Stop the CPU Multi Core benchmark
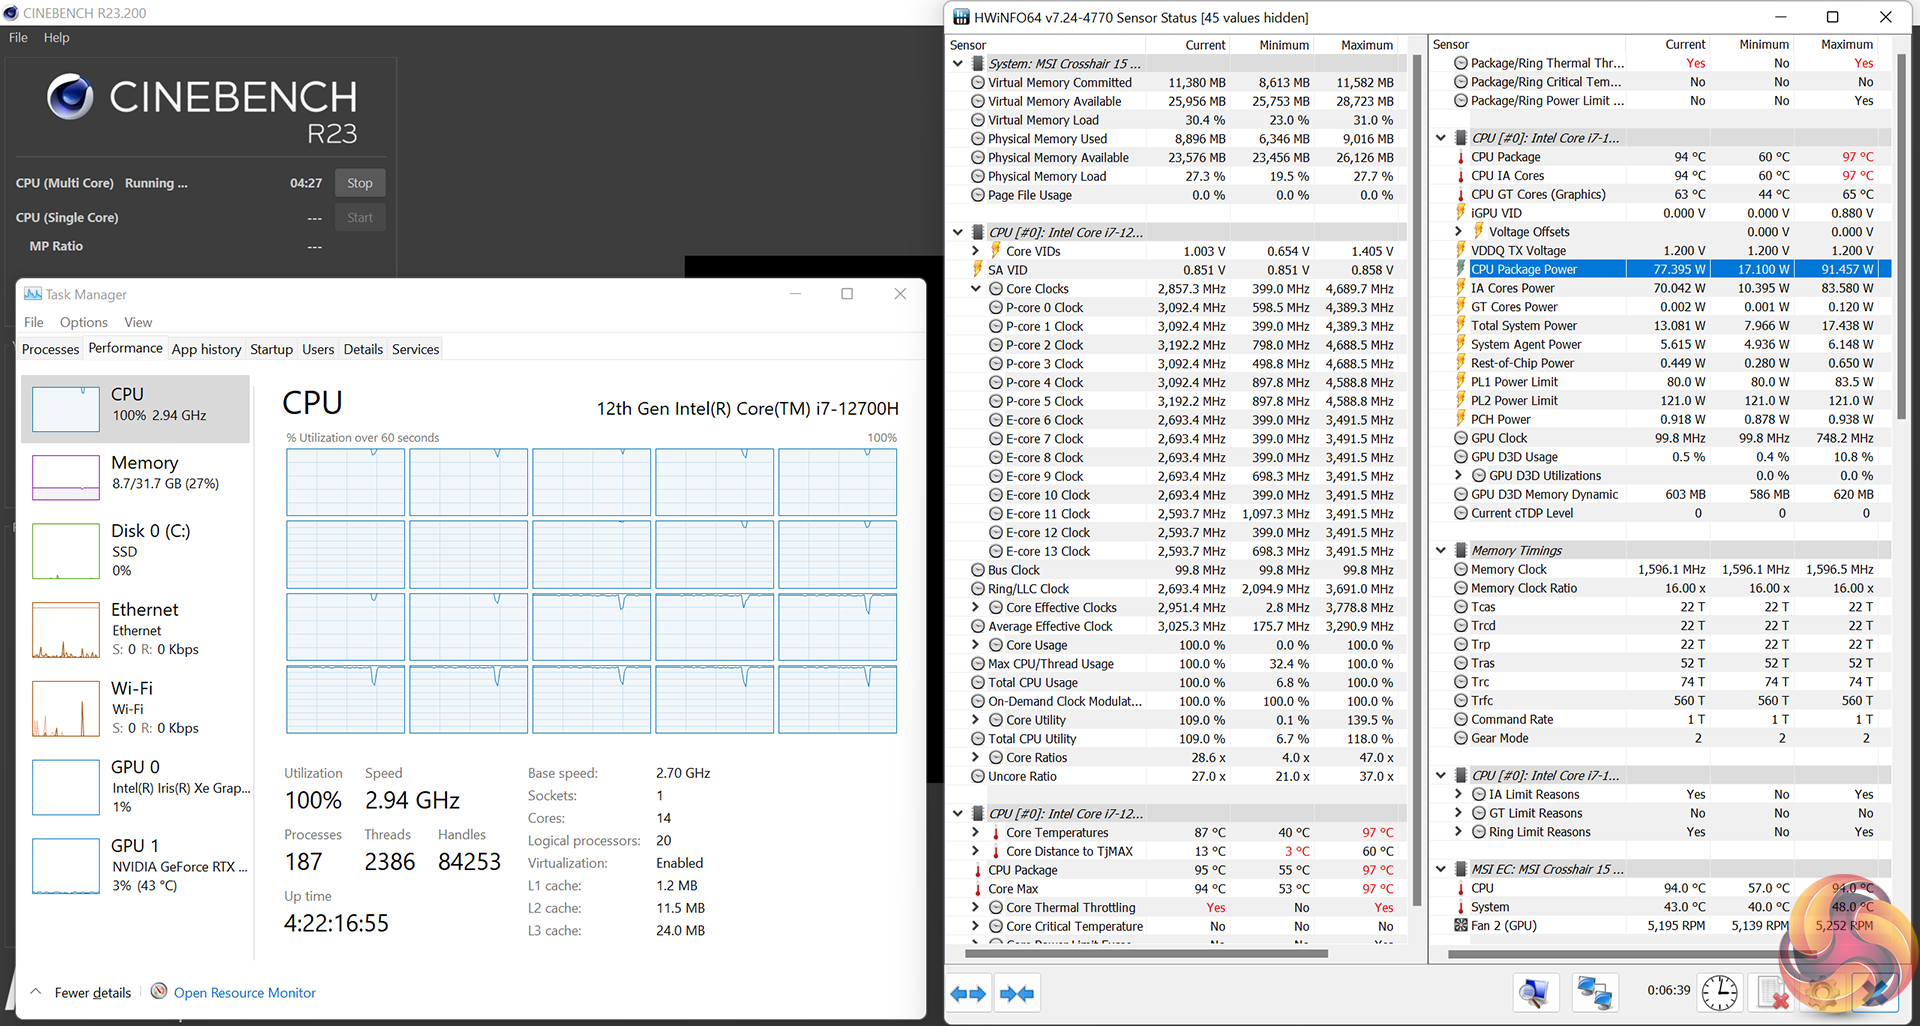This screenshot has height=1026, width=1920. click(x=360, y=183)
